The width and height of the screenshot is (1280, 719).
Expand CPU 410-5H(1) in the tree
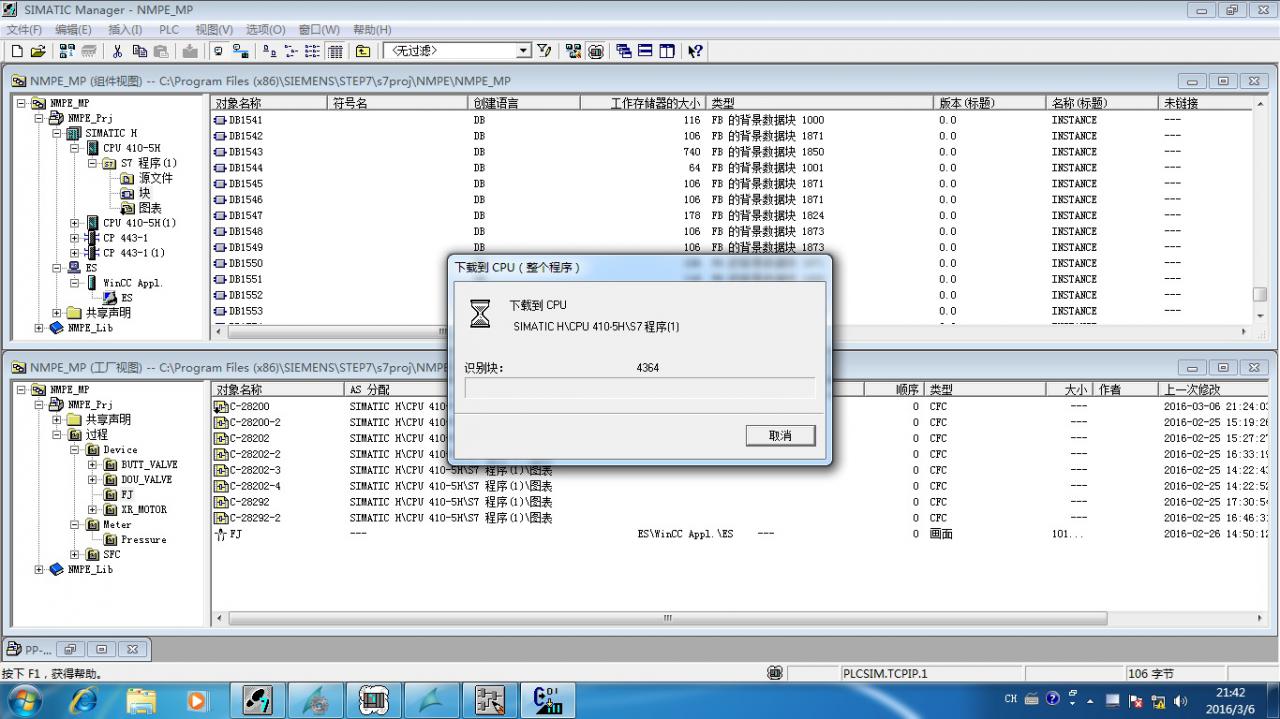[76, 223]
